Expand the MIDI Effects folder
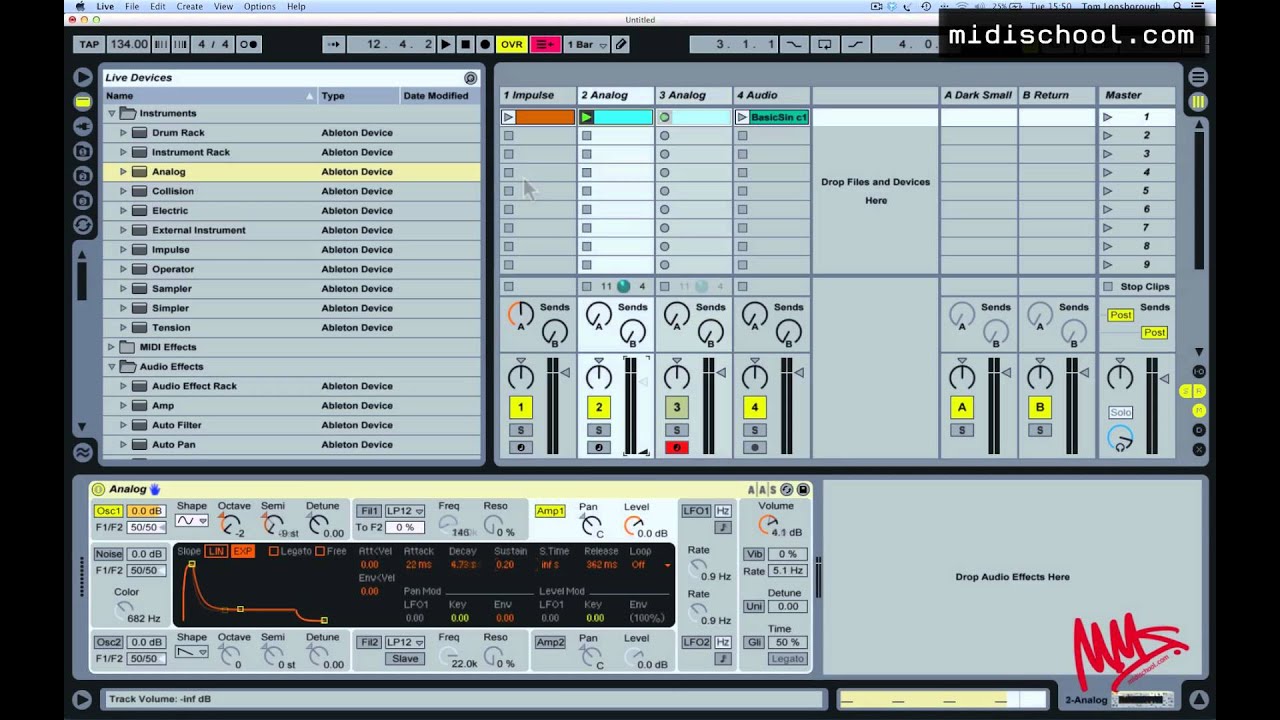This screenshot has height=720, width=1280. coord(111,347)
